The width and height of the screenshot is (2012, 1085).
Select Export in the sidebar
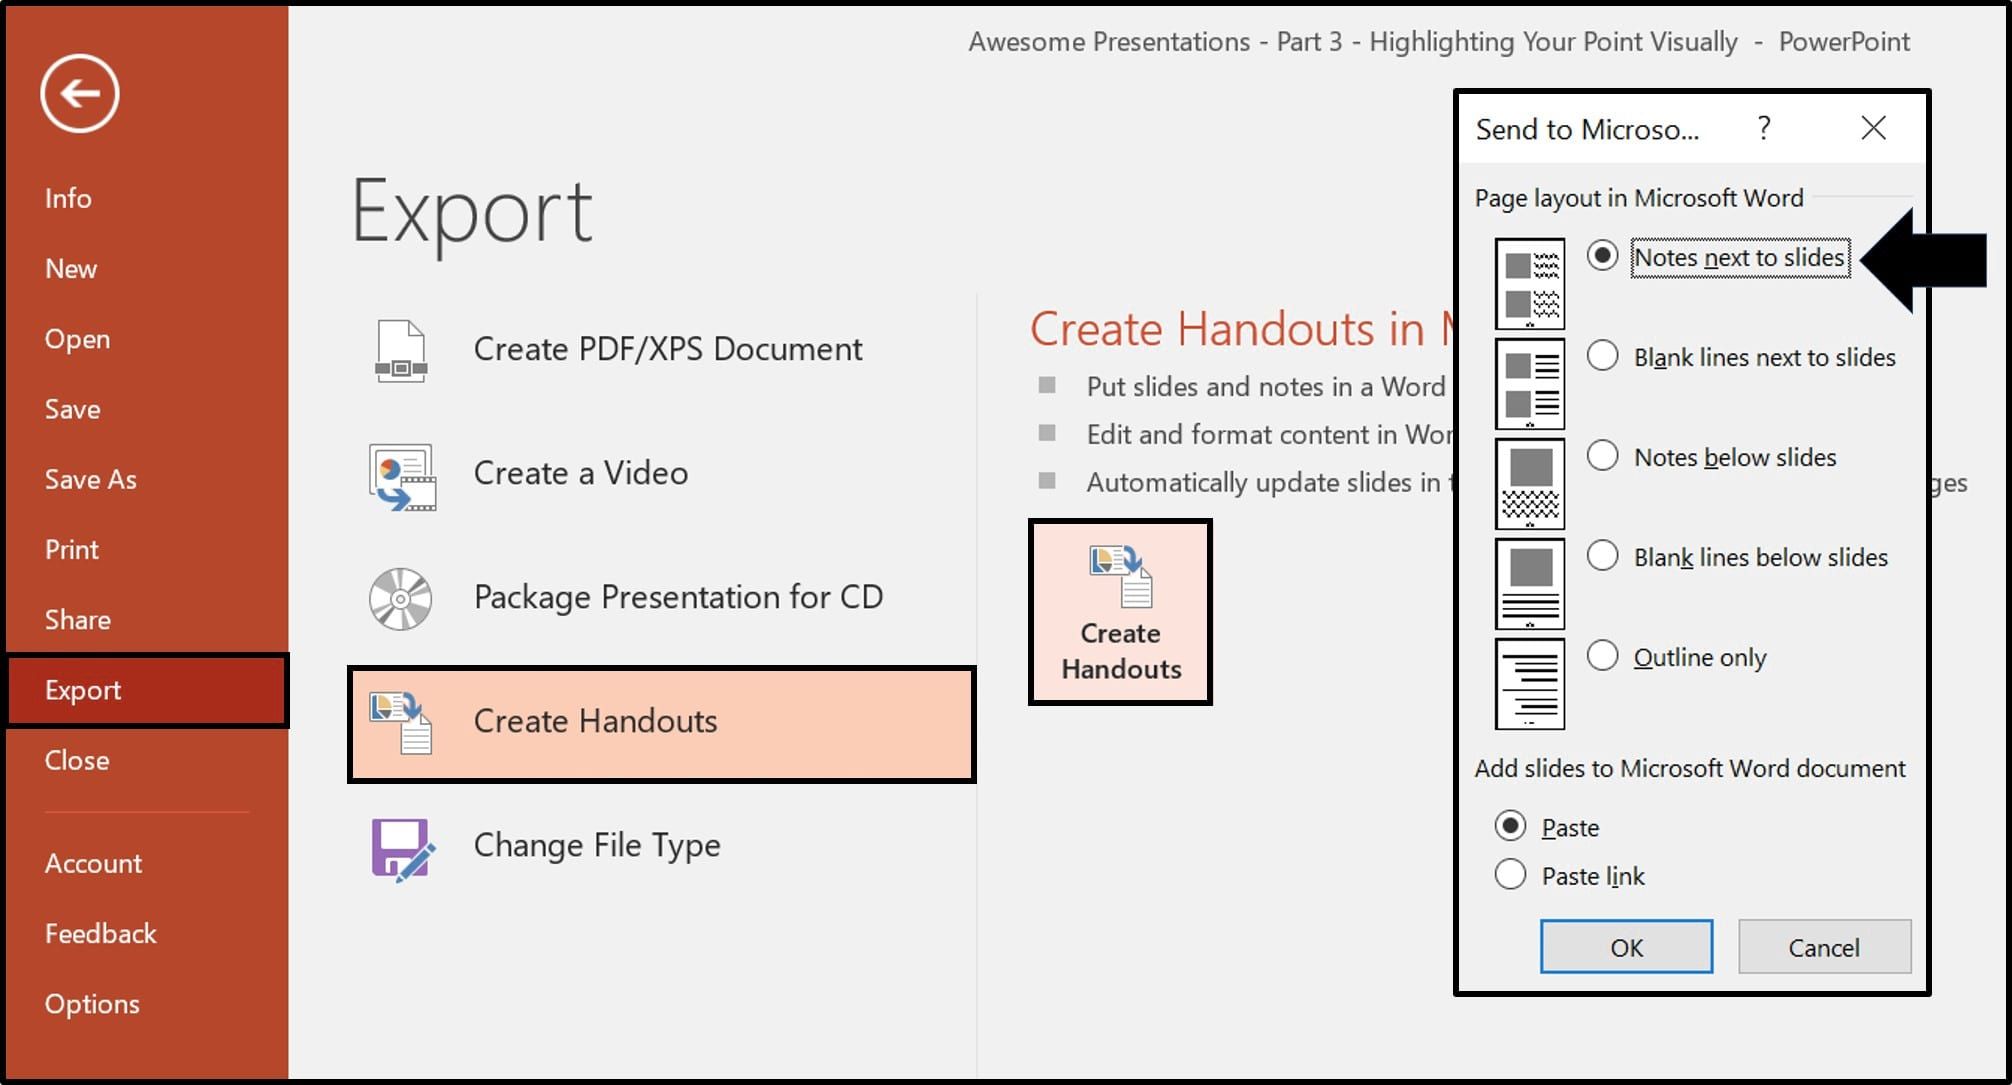click(147, 690)
